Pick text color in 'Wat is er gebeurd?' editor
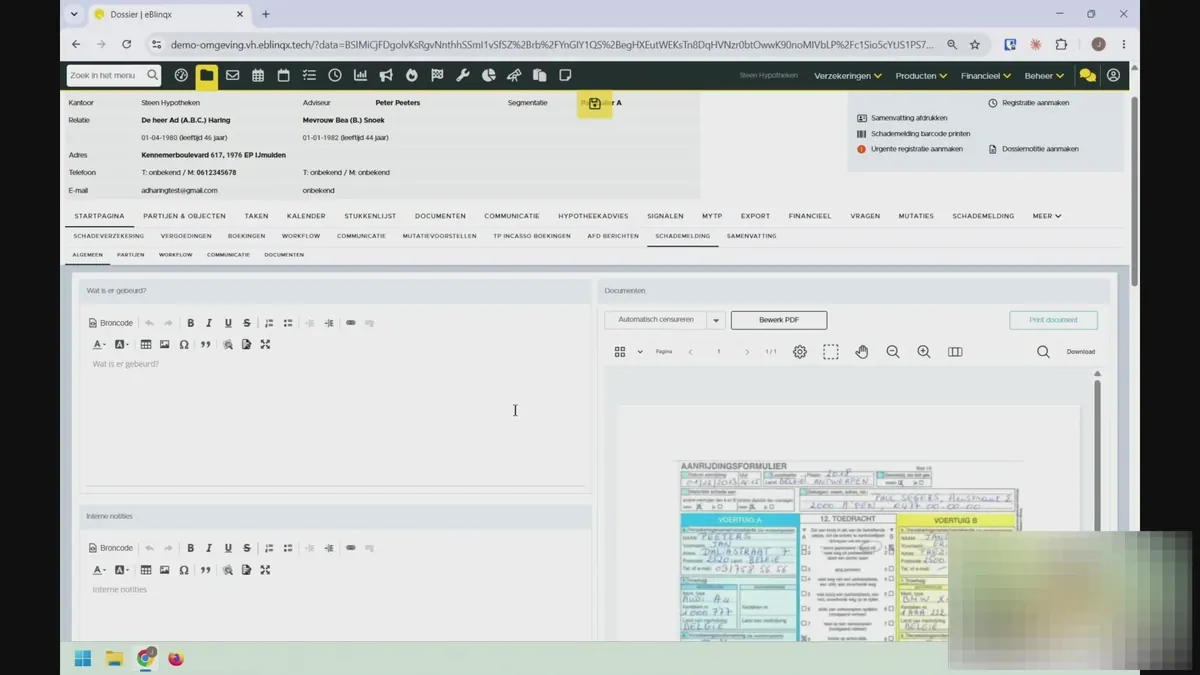The image size is (1200, 675). tap(99, 344)
